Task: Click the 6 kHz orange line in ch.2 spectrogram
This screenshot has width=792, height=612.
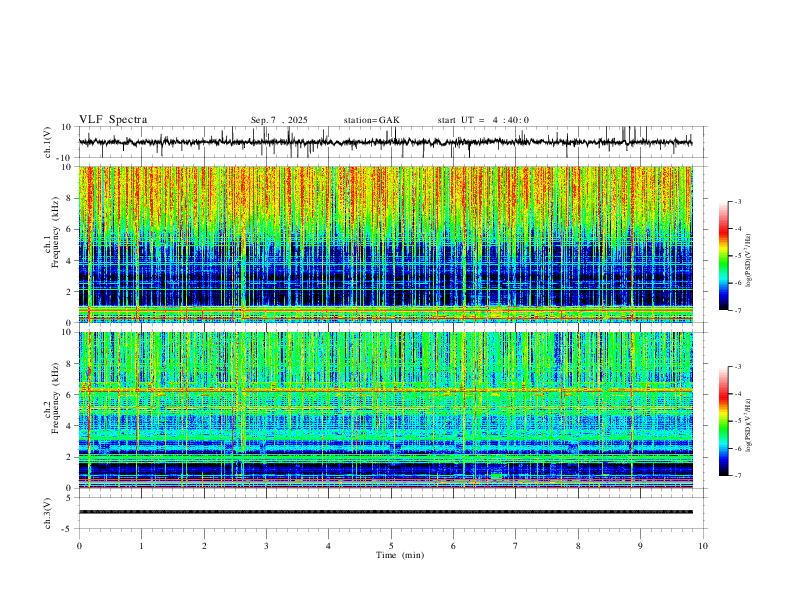Action: 385,390
